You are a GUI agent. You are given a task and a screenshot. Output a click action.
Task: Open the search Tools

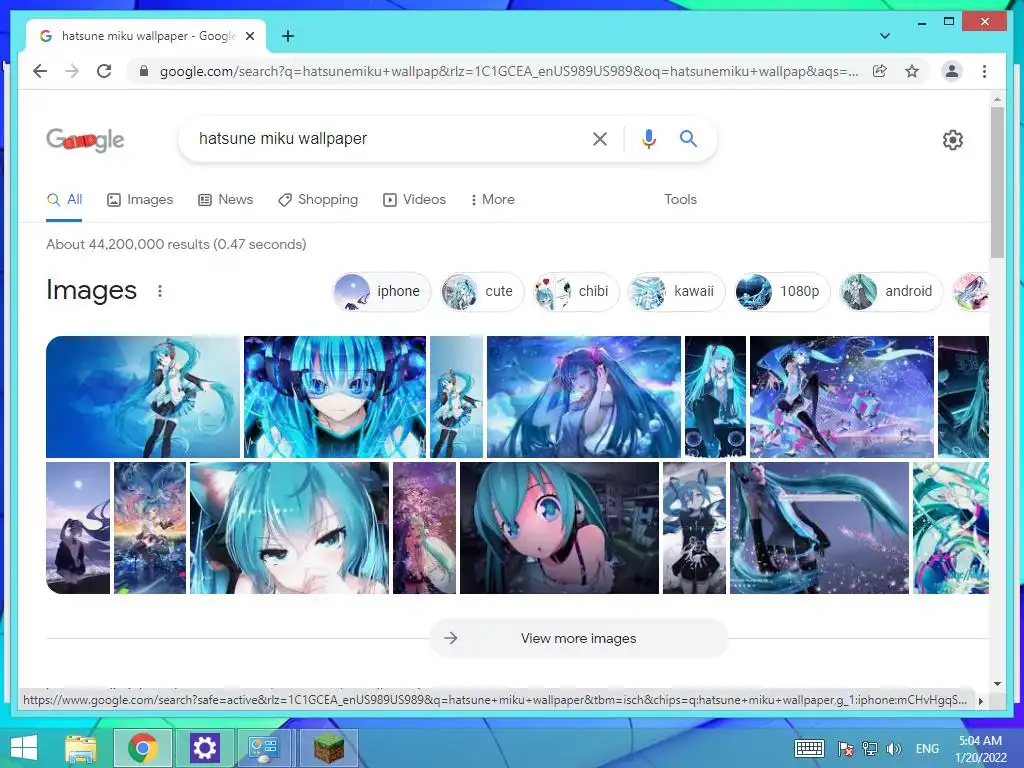[x=680, y=199]
